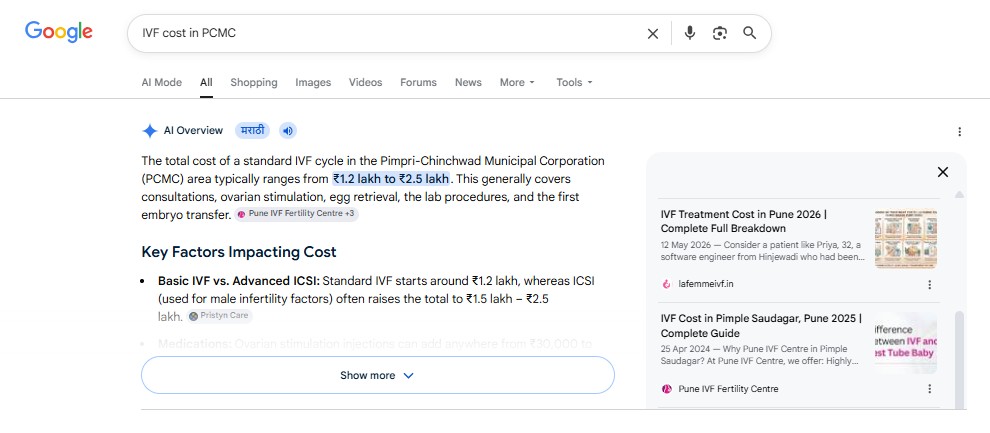The height and width of the screenshot is (433, 990).
Task: Expand the Tools dropdown
Action: pyautogui.click(x=574, y=82)
